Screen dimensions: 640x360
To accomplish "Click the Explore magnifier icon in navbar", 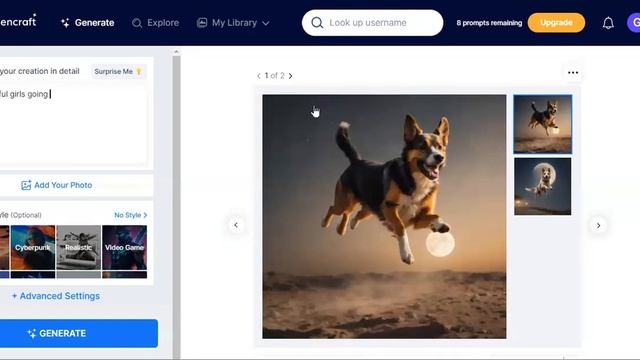I will click(x=137, y=23).
